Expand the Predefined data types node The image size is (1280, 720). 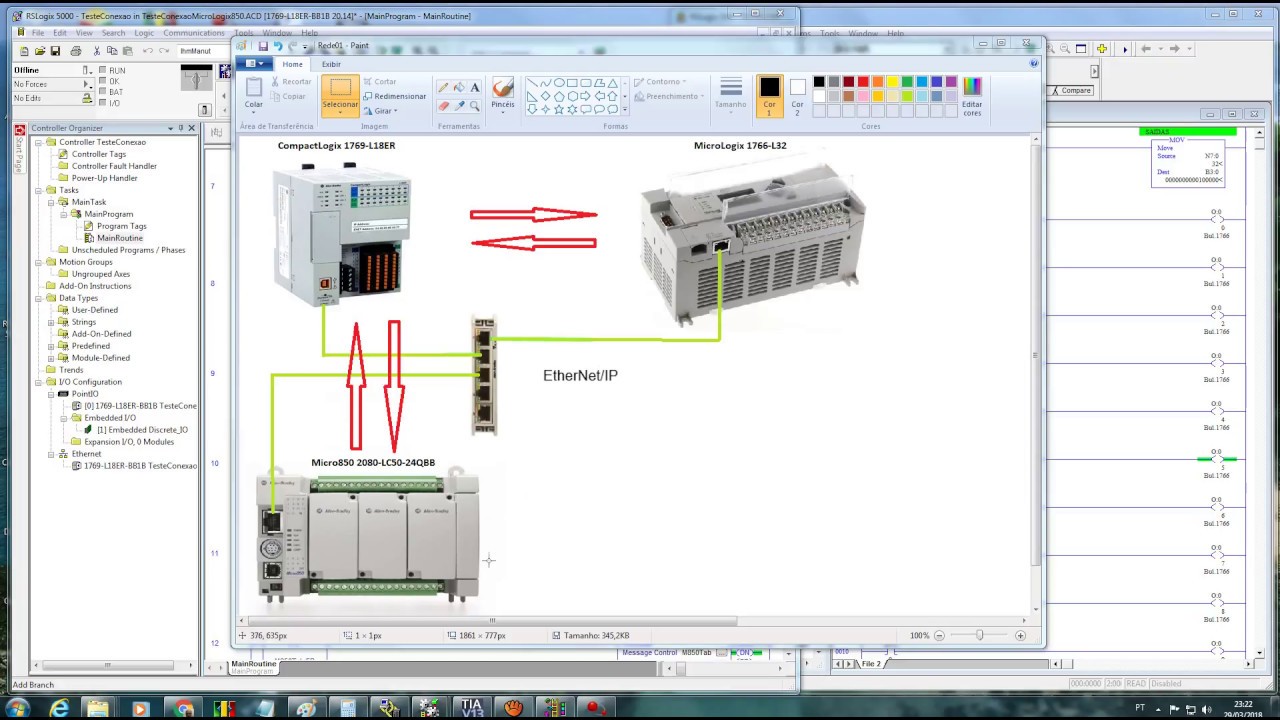tap(51, 346)
